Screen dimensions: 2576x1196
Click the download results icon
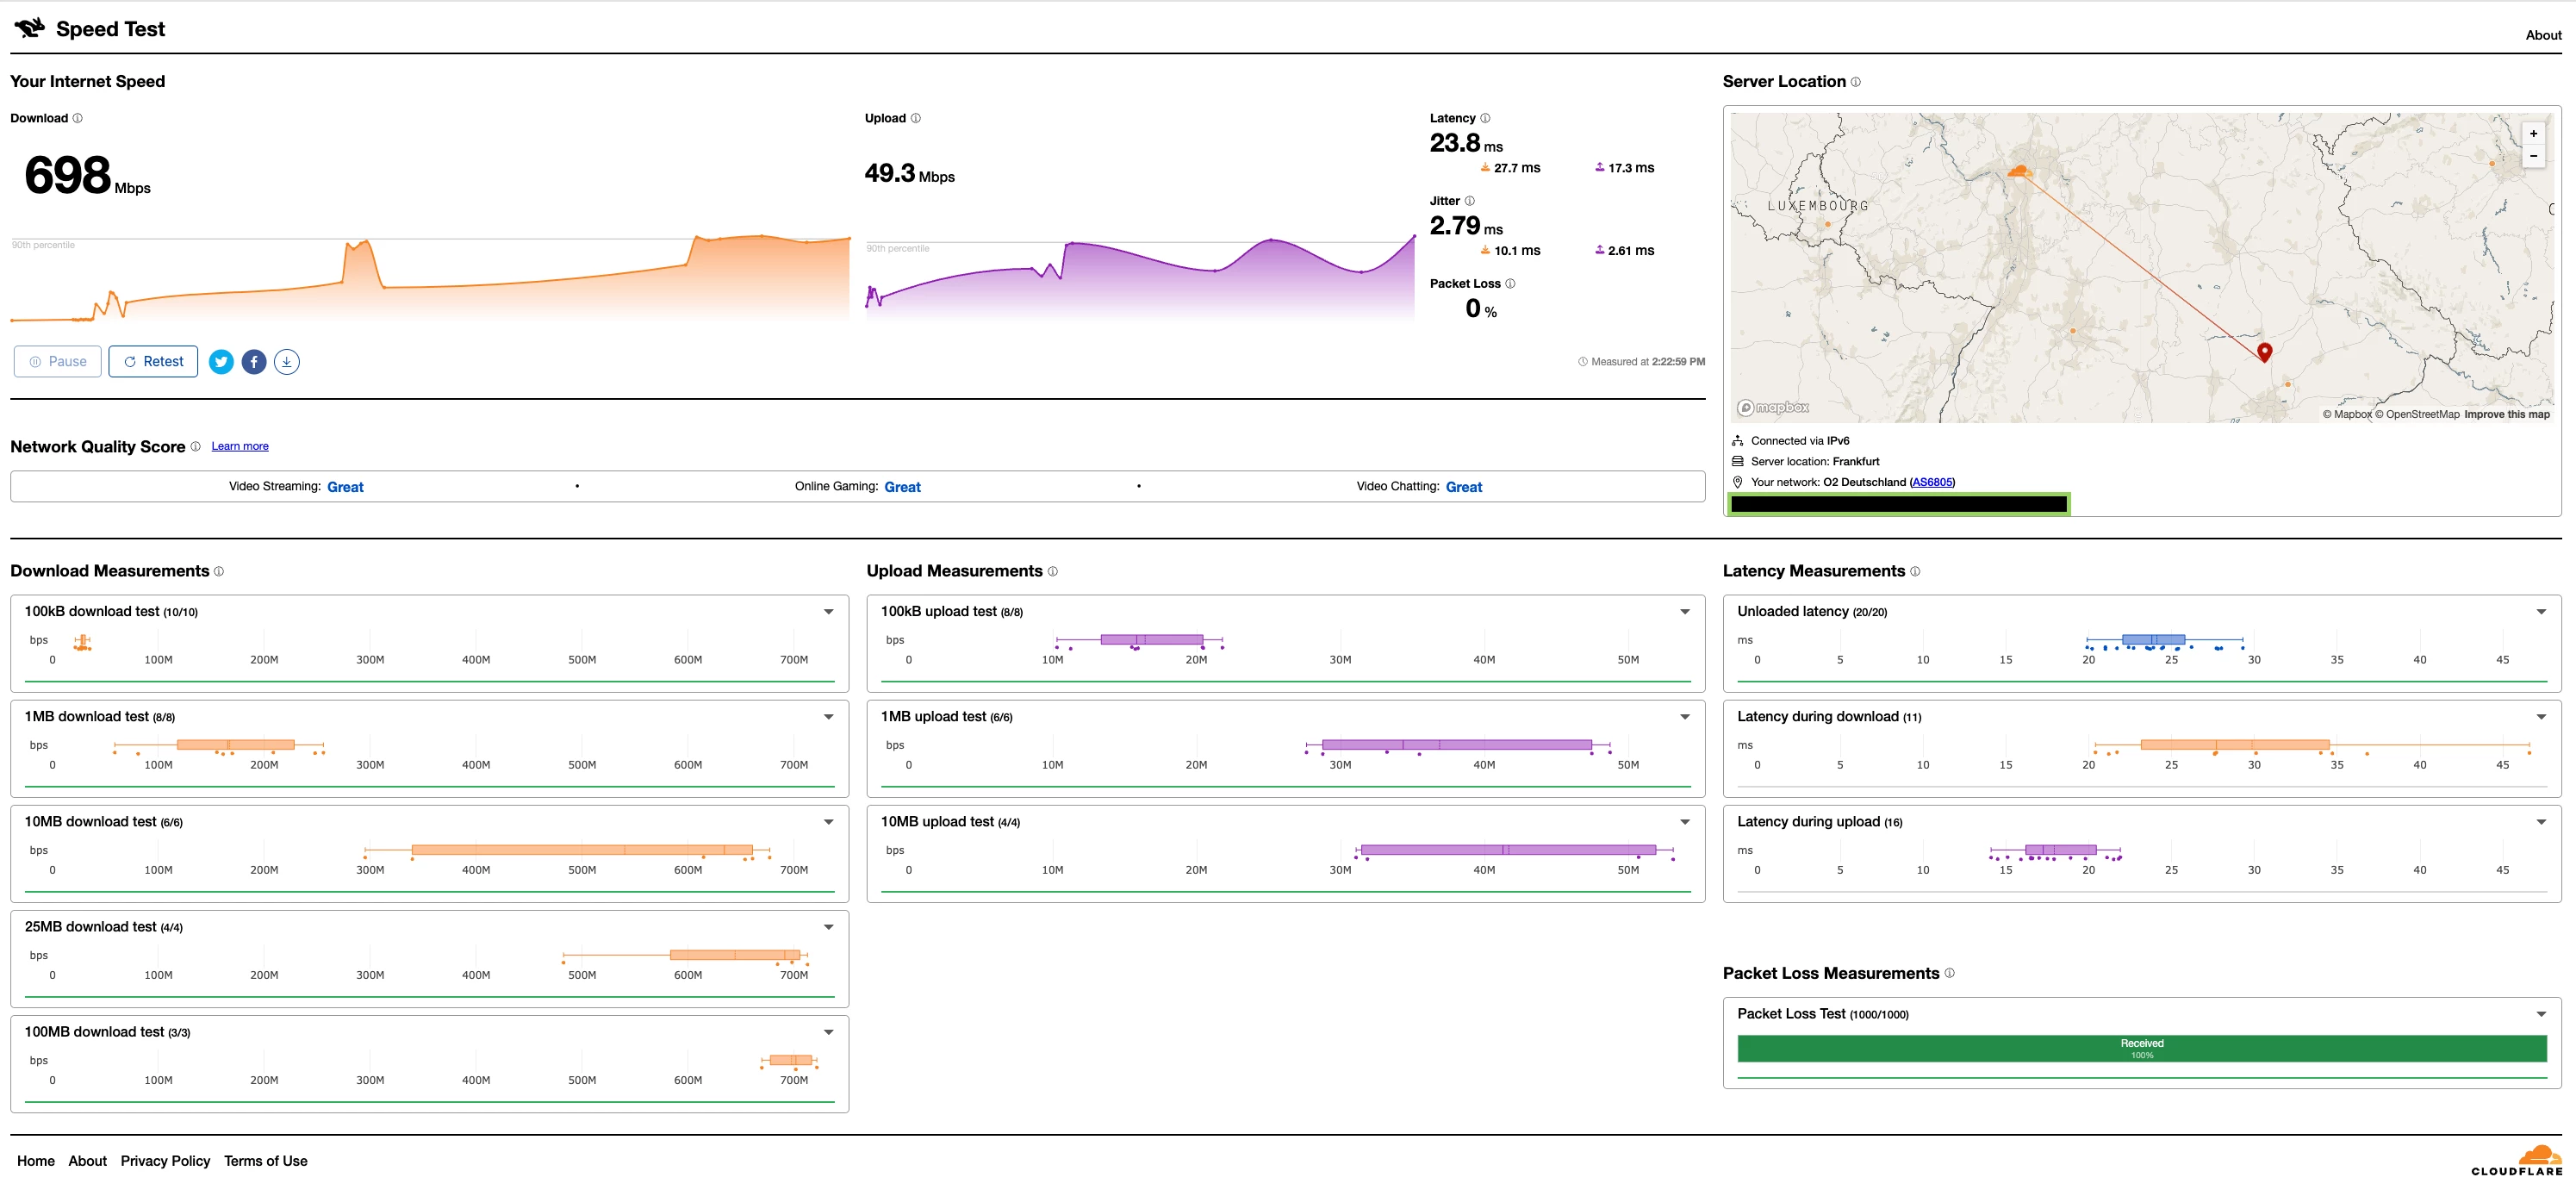point(287,362)
